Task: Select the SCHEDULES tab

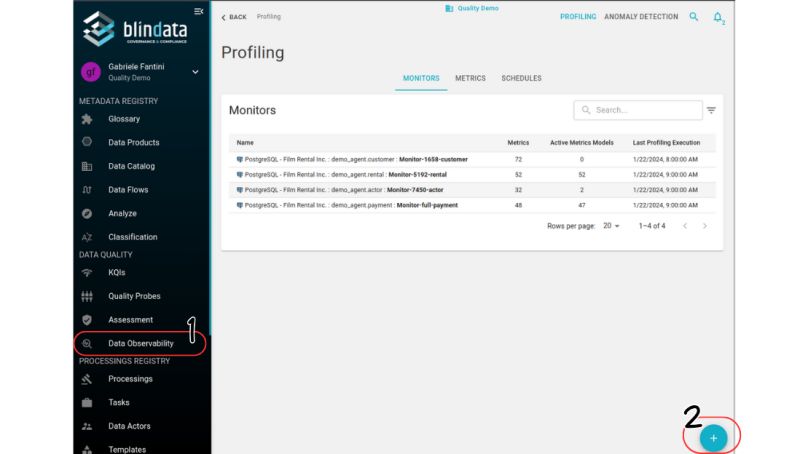Action: pos(521,78)
